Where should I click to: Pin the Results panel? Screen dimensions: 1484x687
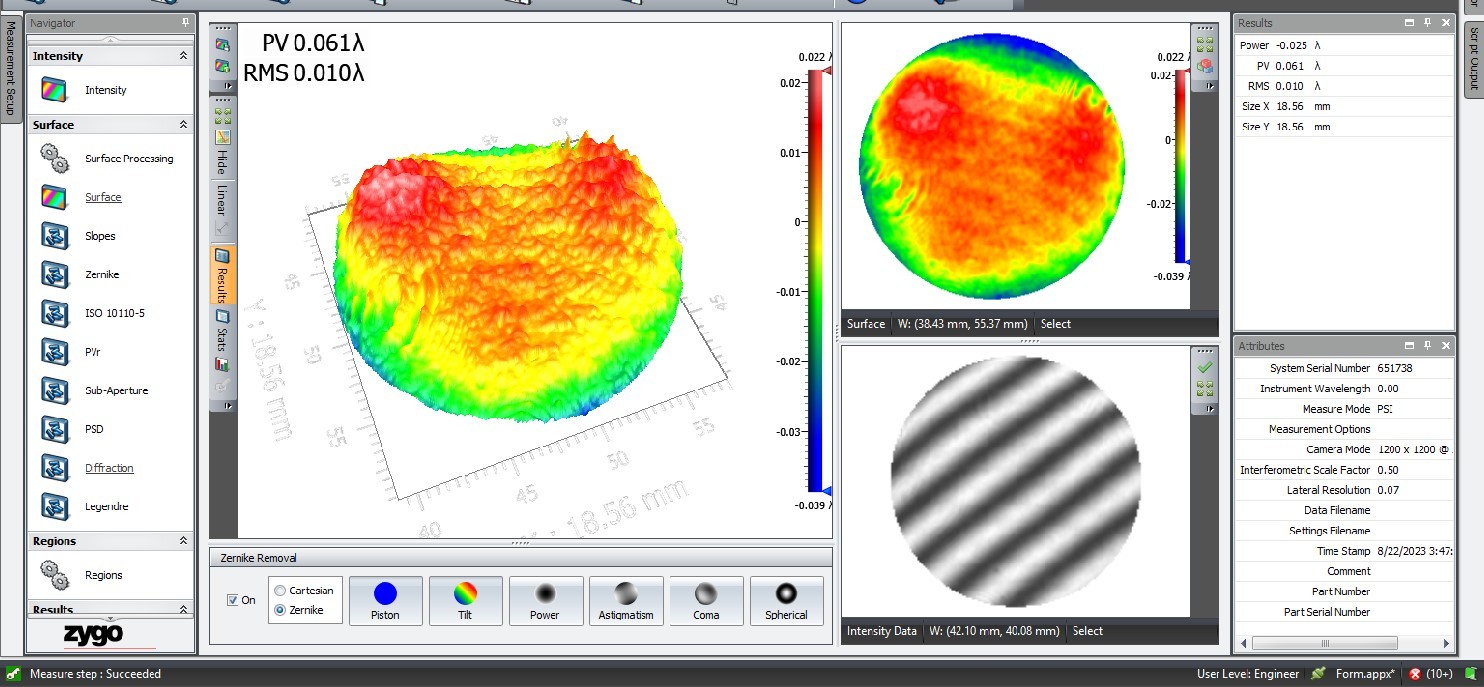1428,23
